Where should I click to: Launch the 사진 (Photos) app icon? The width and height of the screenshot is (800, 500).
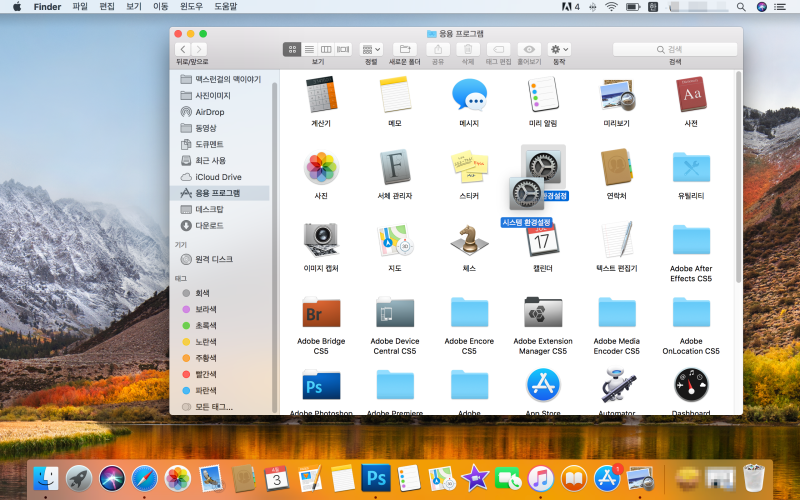point(320,168)
